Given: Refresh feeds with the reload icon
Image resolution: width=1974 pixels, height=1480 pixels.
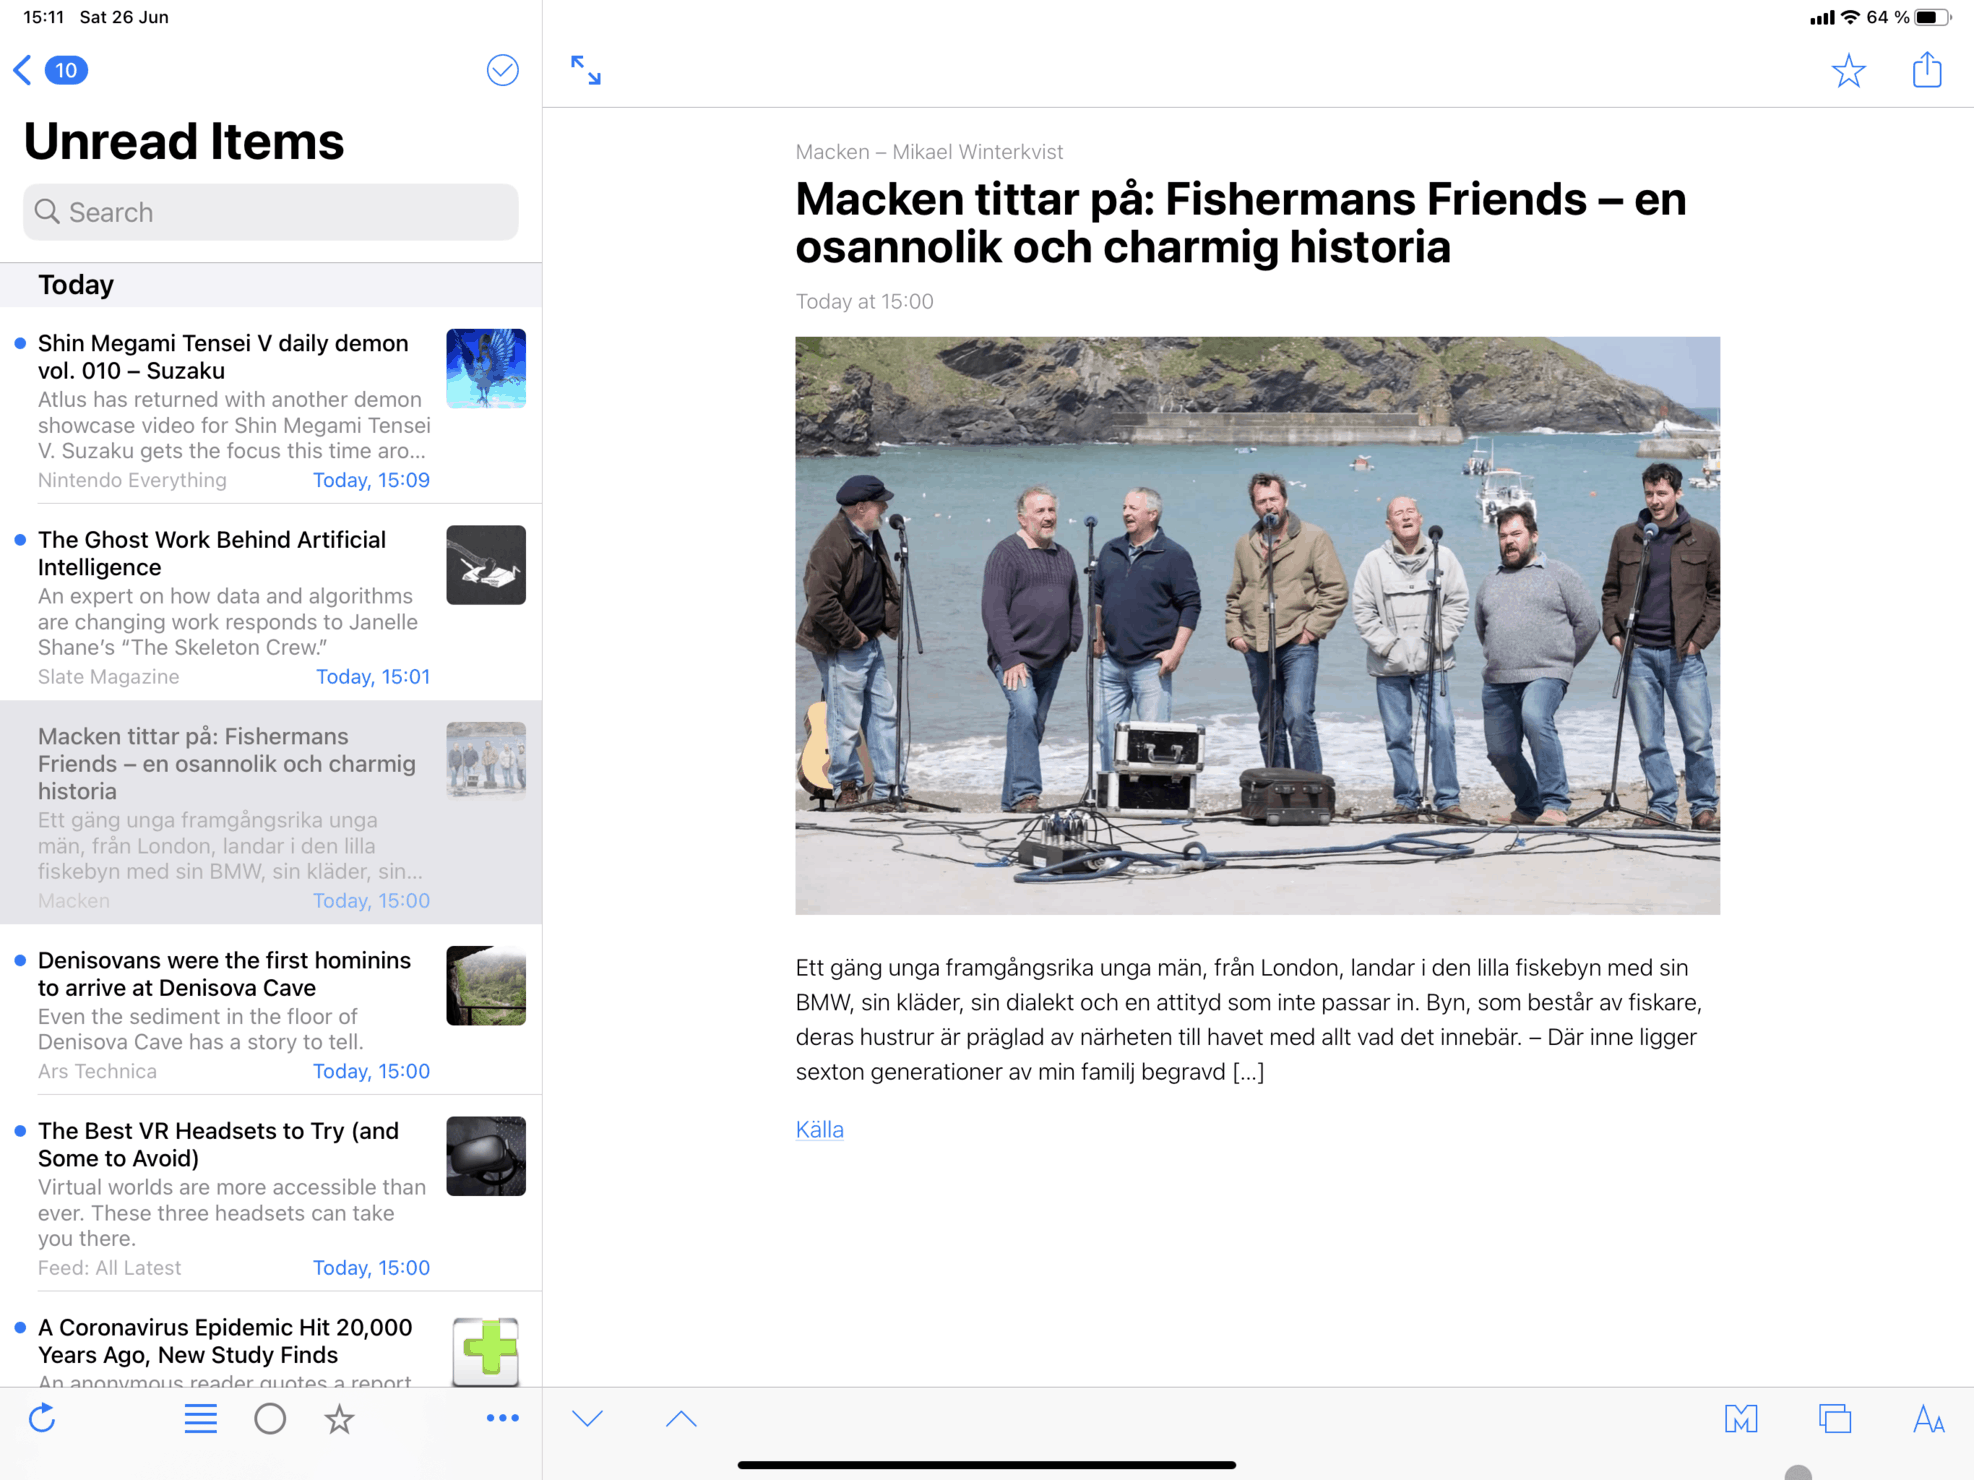Looking at the screenshot, I should pyautogui.click(x=43, y=1418).
